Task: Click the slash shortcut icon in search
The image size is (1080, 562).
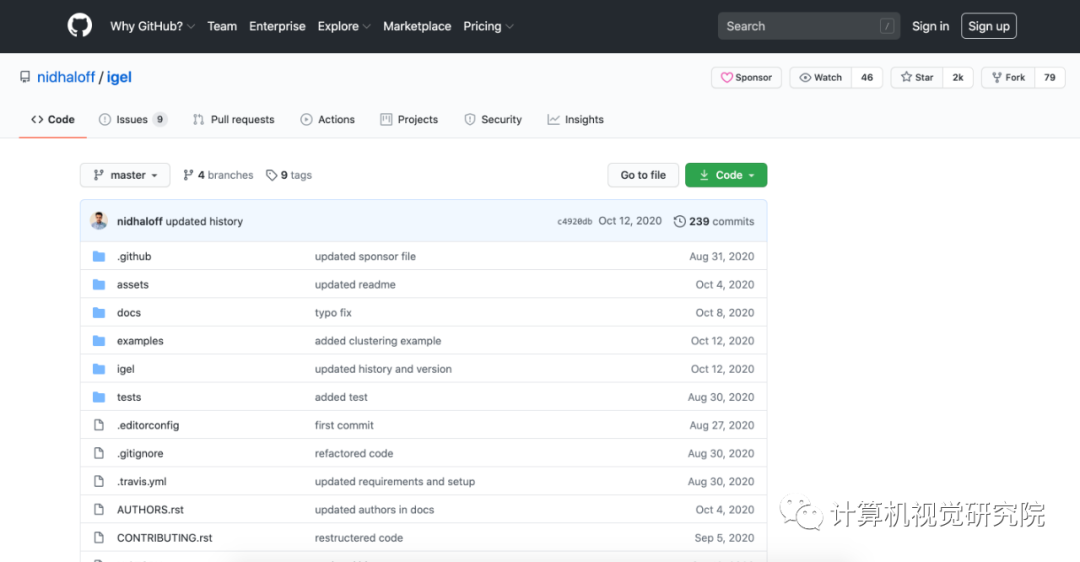Action: (887, 26)
